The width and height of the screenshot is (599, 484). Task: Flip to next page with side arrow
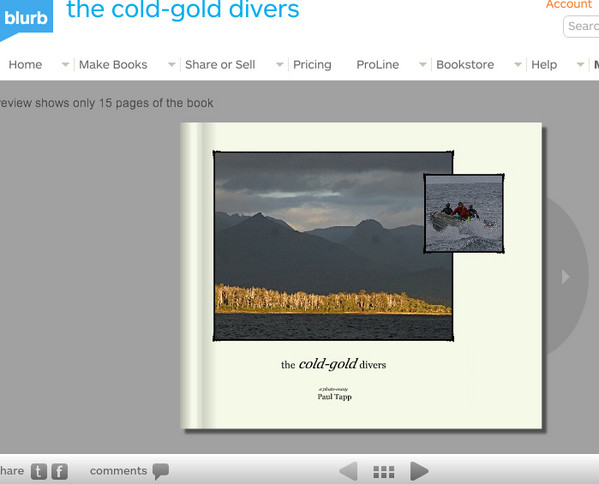coord(566,277)
